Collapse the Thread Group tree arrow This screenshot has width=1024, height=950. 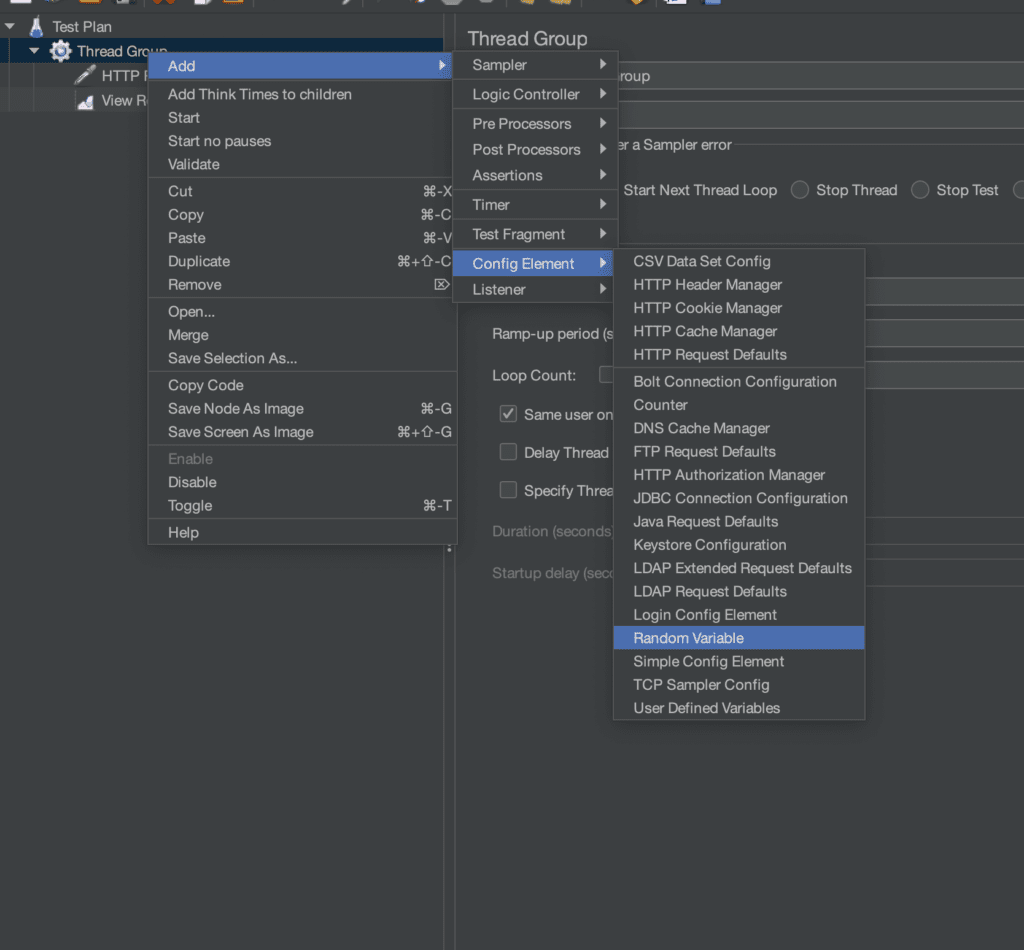coord(35,51)
